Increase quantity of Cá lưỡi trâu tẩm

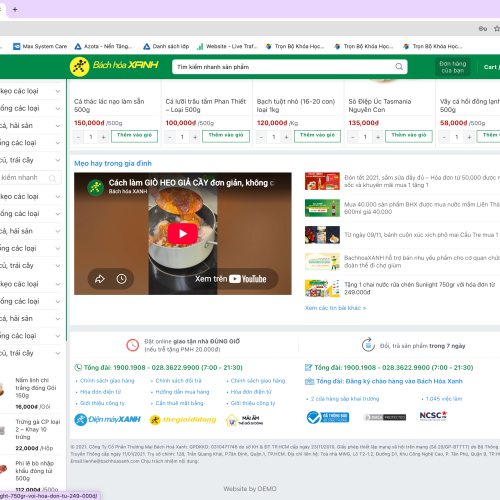(x=195, y=137)
